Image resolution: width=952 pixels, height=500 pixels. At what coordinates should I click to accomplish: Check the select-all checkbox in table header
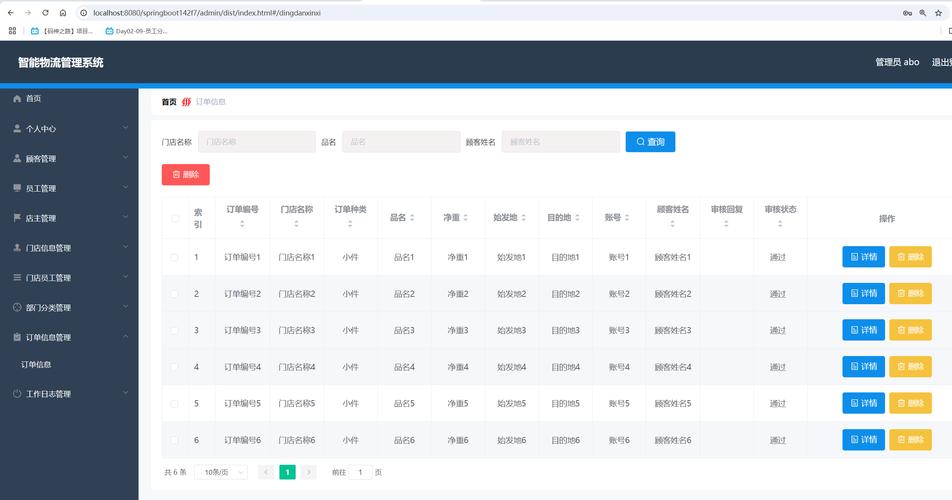175,218
